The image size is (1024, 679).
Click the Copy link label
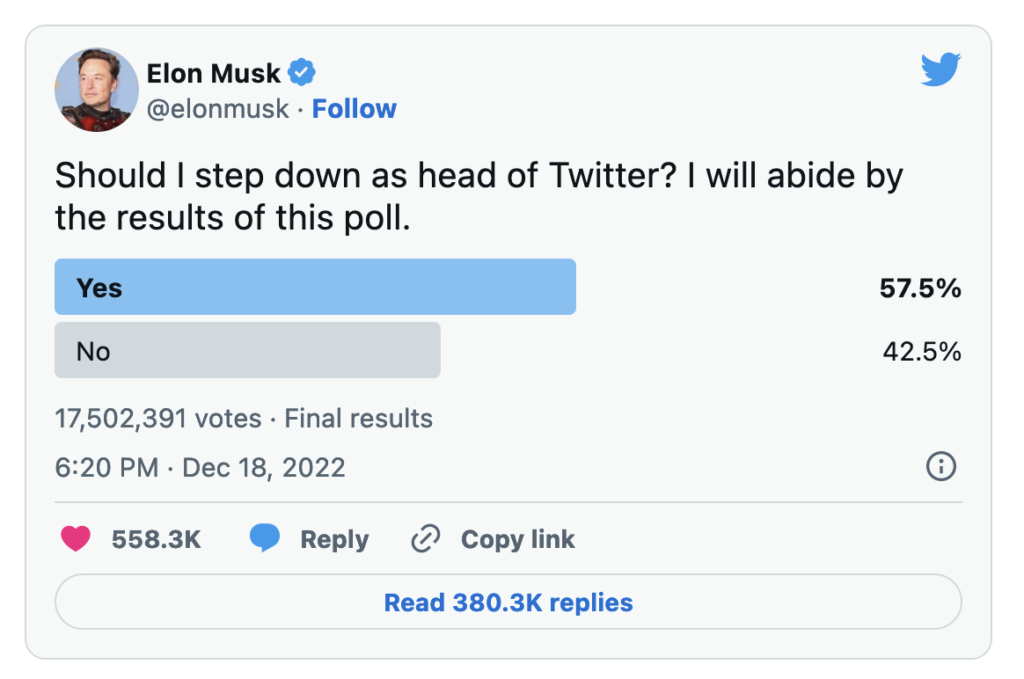518,539
